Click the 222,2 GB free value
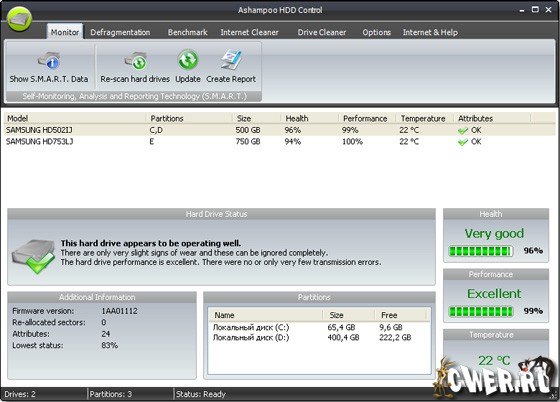Screen dimensions: 560x402 395,337
